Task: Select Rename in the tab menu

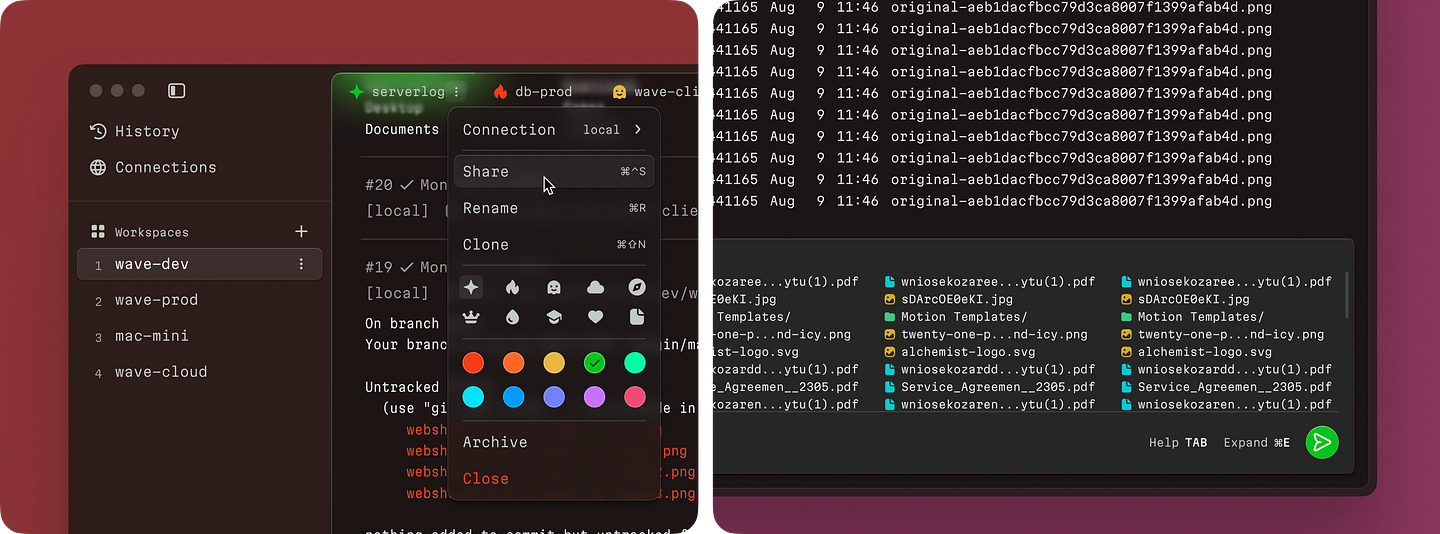Action: click(554, 208)
